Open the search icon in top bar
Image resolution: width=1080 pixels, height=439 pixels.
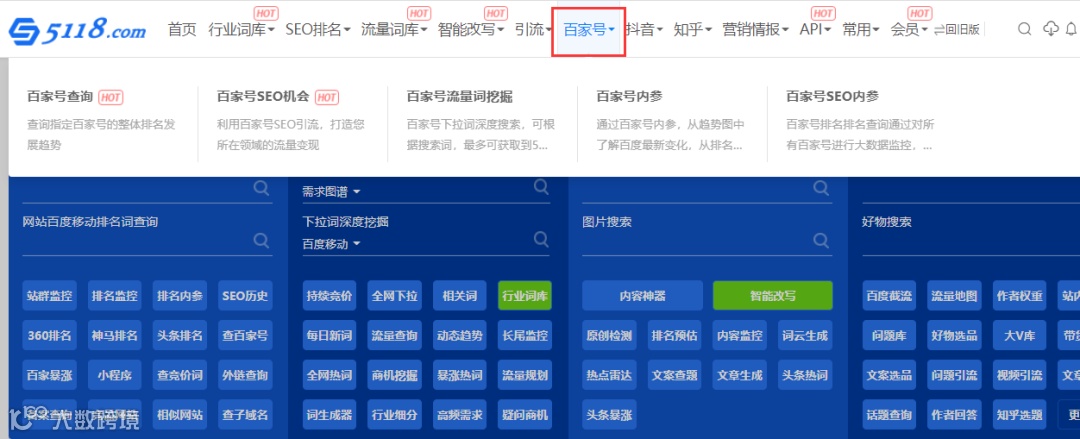tap(1024, 29)
